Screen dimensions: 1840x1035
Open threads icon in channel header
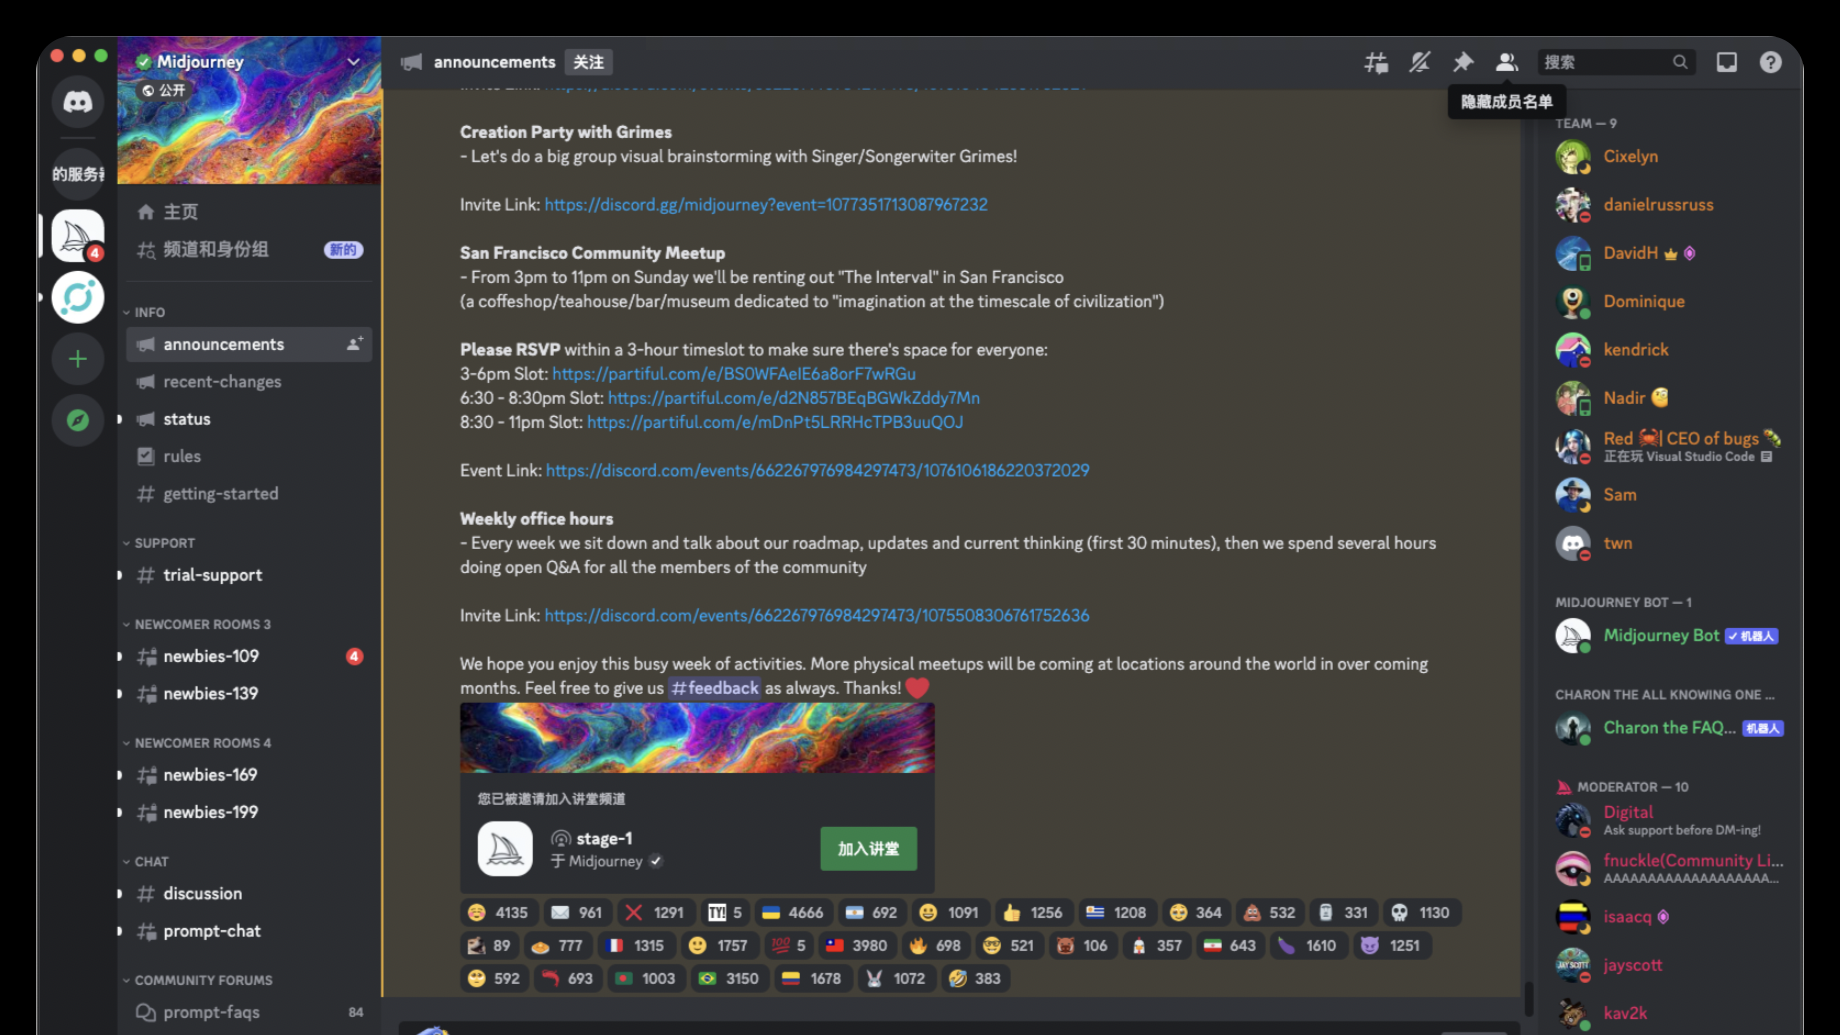[x=1376, y=62]
